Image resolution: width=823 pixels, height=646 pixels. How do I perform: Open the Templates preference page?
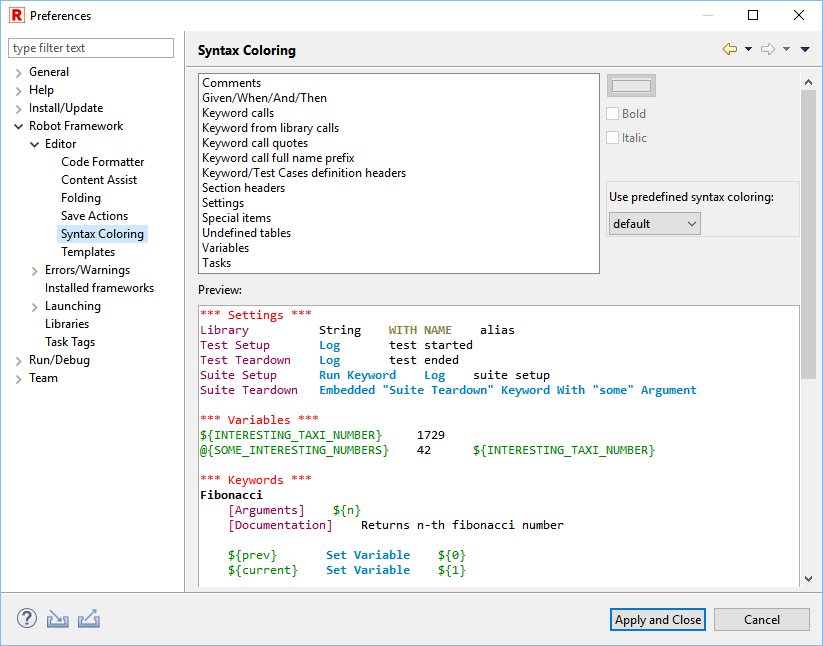[x=88, y=252]
